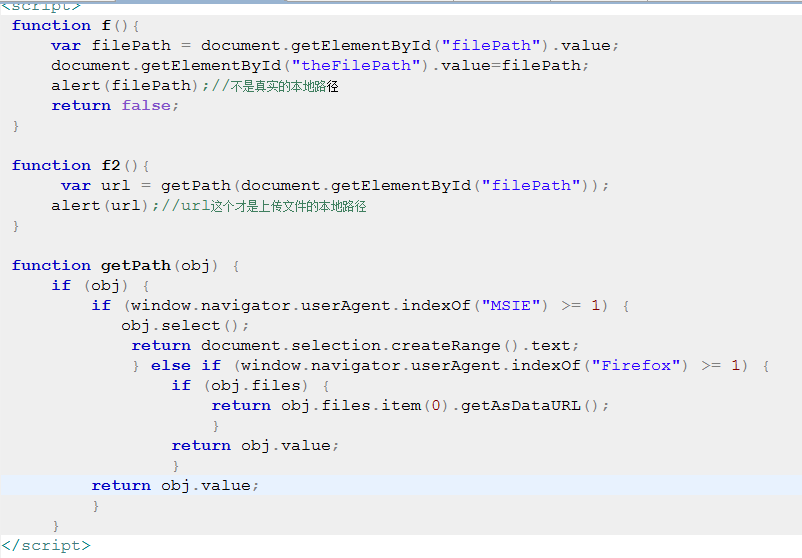Click the "MSIE" string literal

coord(511,306)
